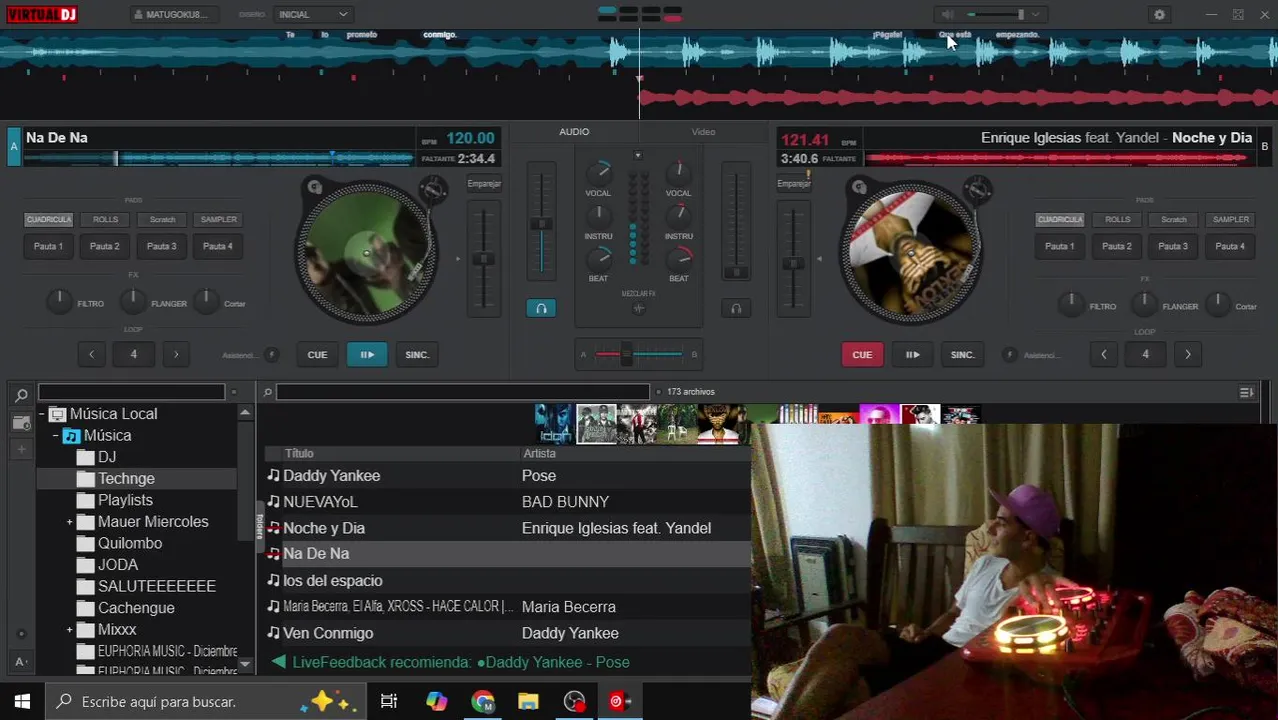Click FLANGER knob on deck B
The width and height of the screenshot is (1278, 720).
[x=1144, y=303]
